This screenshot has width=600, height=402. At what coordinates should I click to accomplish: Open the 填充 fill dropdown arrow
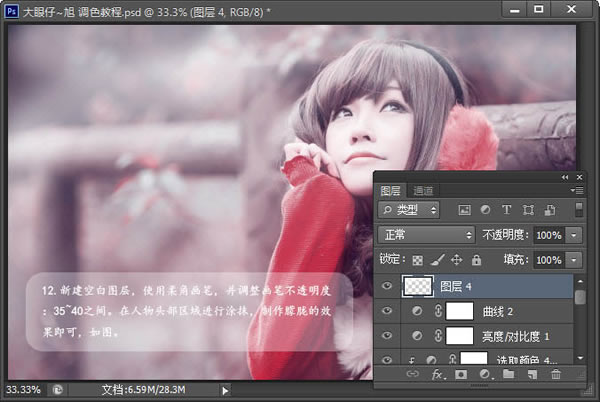pyautogui.click(x=574, y=260)
